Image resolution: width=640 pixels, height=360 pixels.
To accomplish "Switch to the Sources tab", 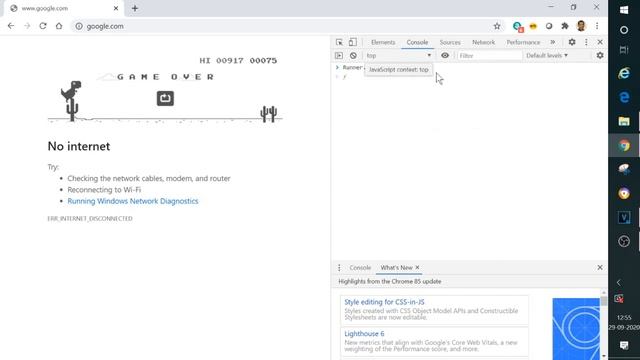I will coord(450,42).
